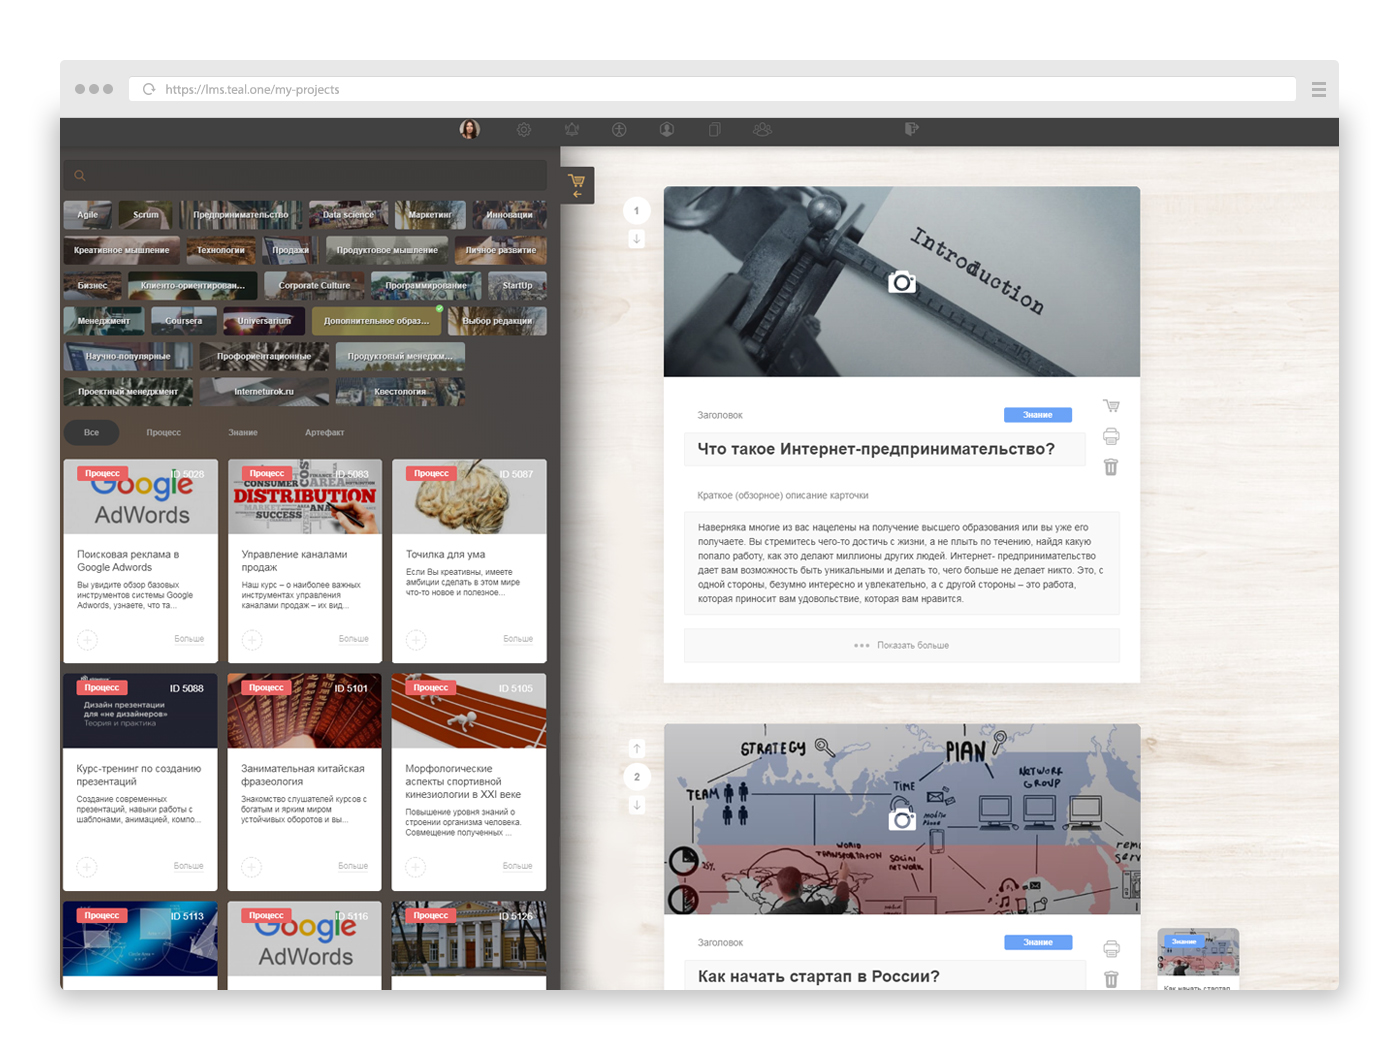
Task: Switch to the 'Процесс' filter tab
Action: pyautogui.click(x=163, y=432)
